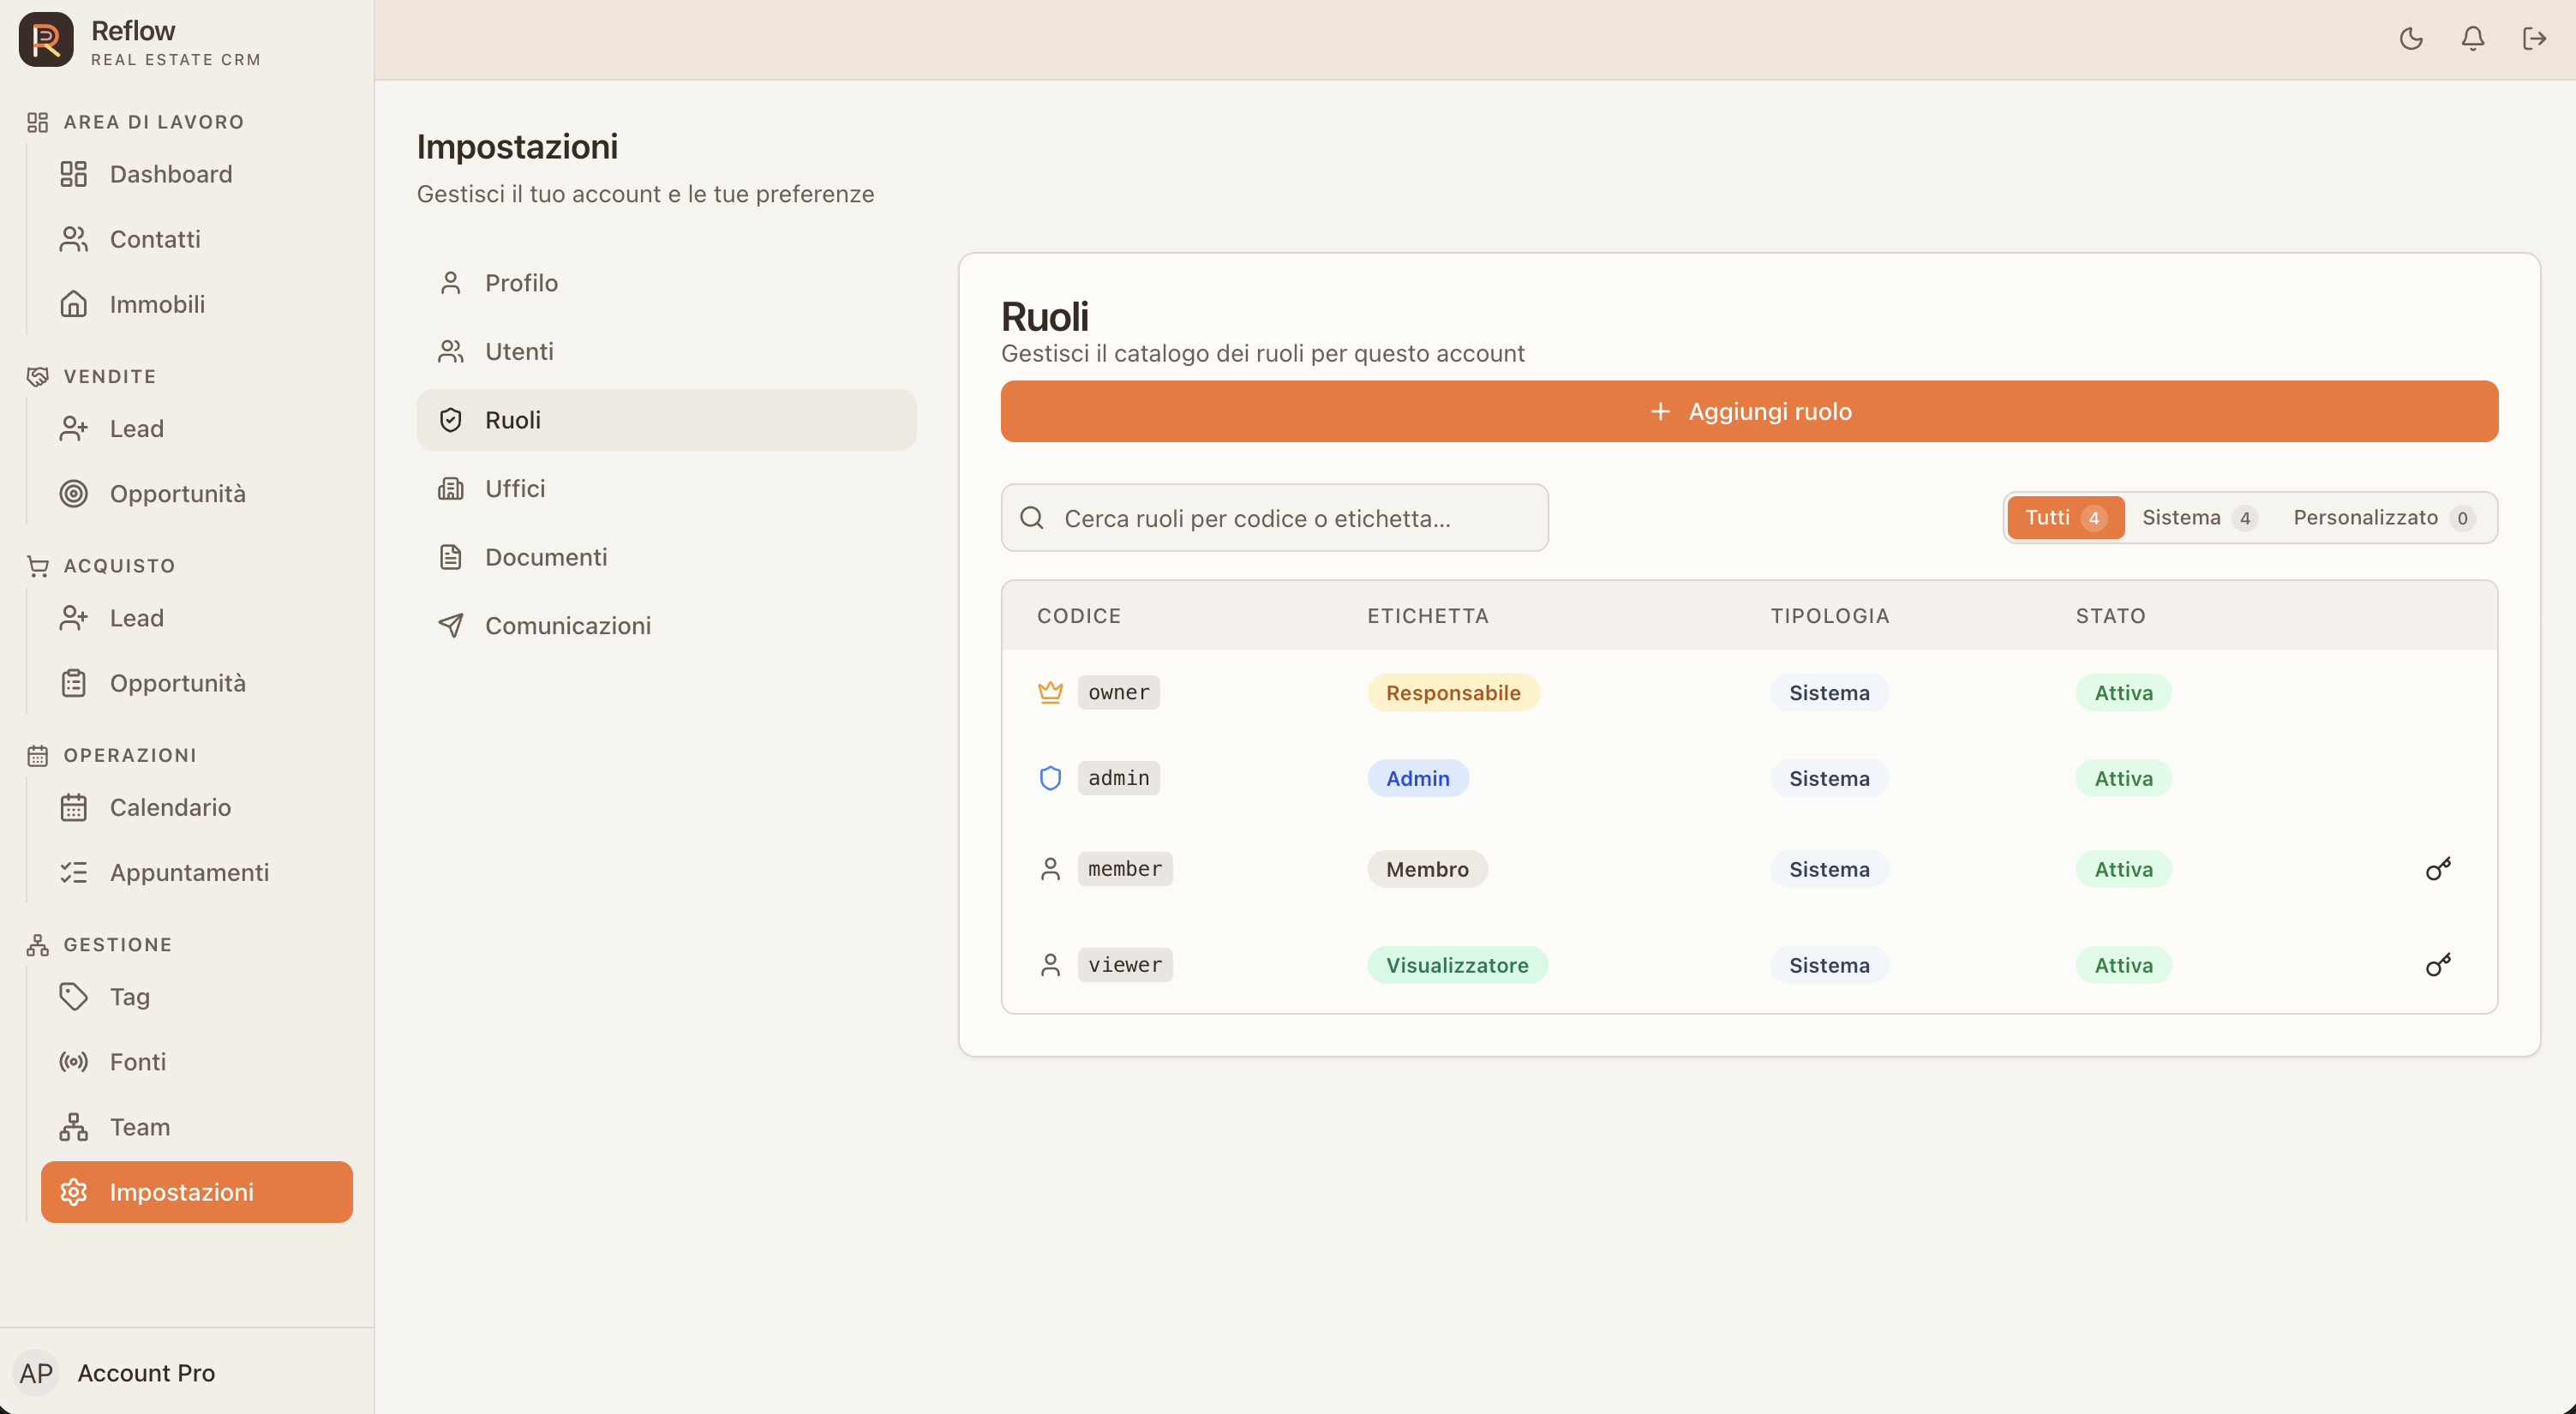The image size is (2576, 1414).
Task: Switch to Profilo settings
Action: click(x=666, y=283)
